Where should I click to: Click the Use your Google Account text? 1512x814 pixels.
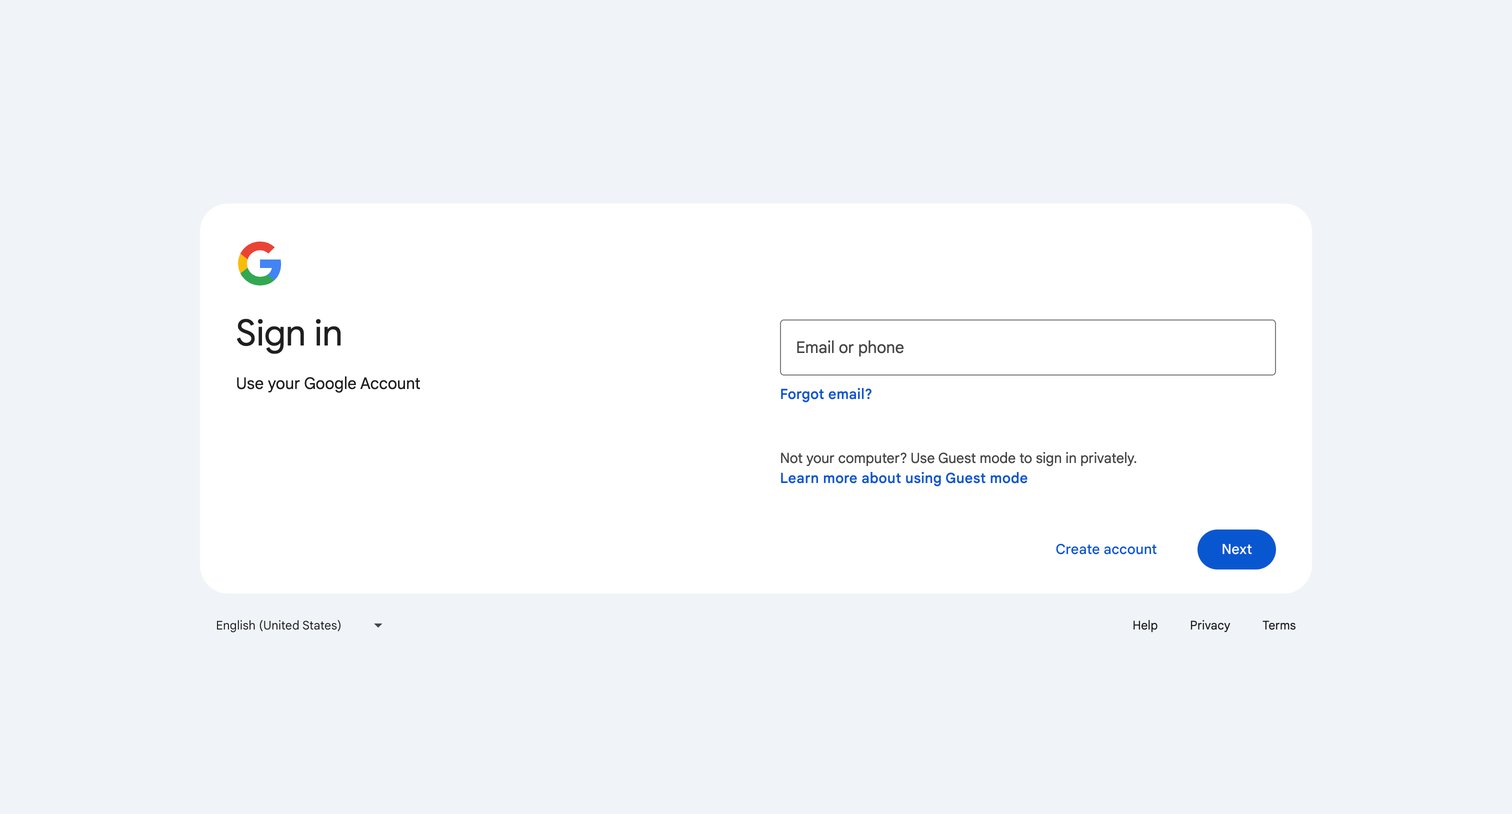[328, 383]
